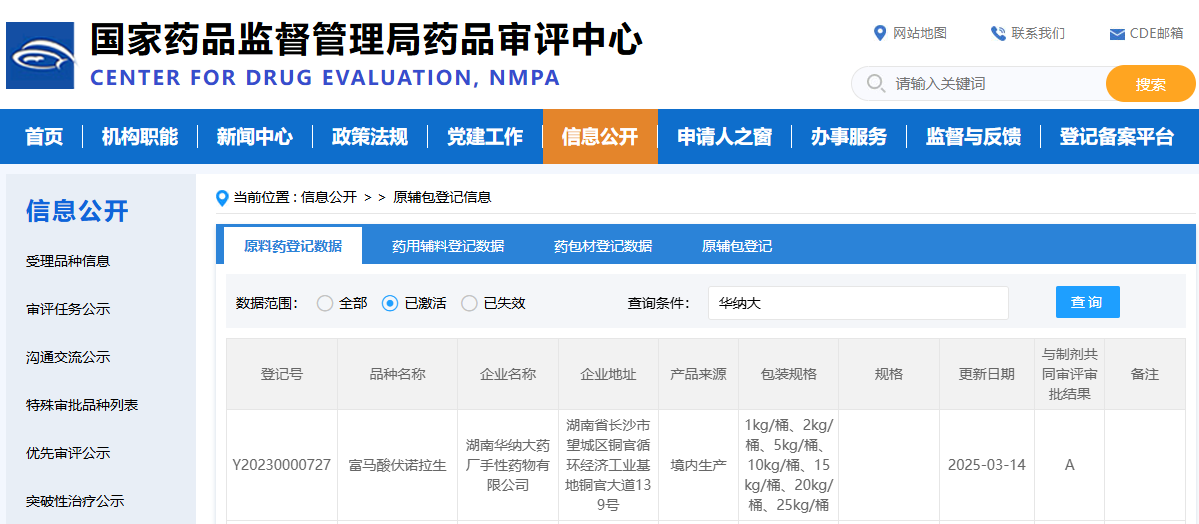Switch to the 药用辅料登记数据 tab
This screenshot has height=524, width=1199.
[x=447, y=246]
